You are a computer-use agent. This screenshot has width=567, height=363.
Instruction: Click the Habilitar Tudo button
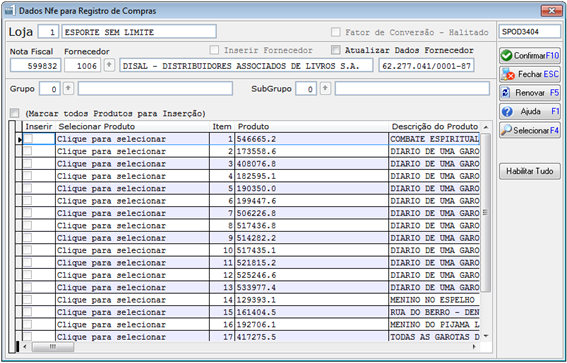(530, 171)
